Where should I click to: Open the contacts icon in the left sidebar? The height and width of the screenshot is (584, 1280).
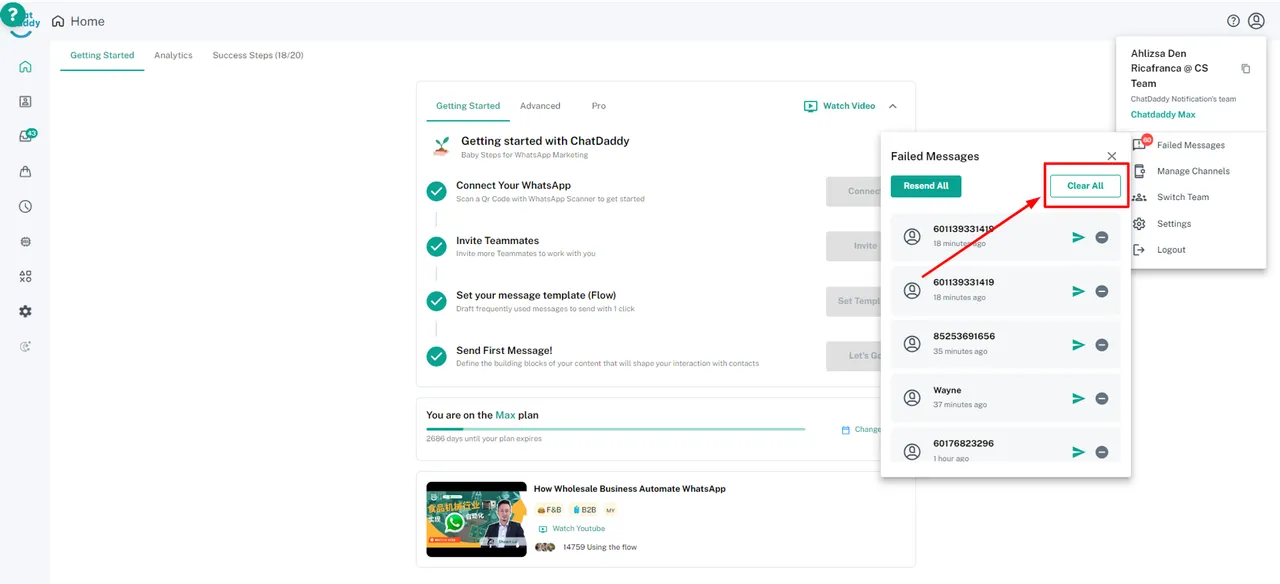(25, 102)
